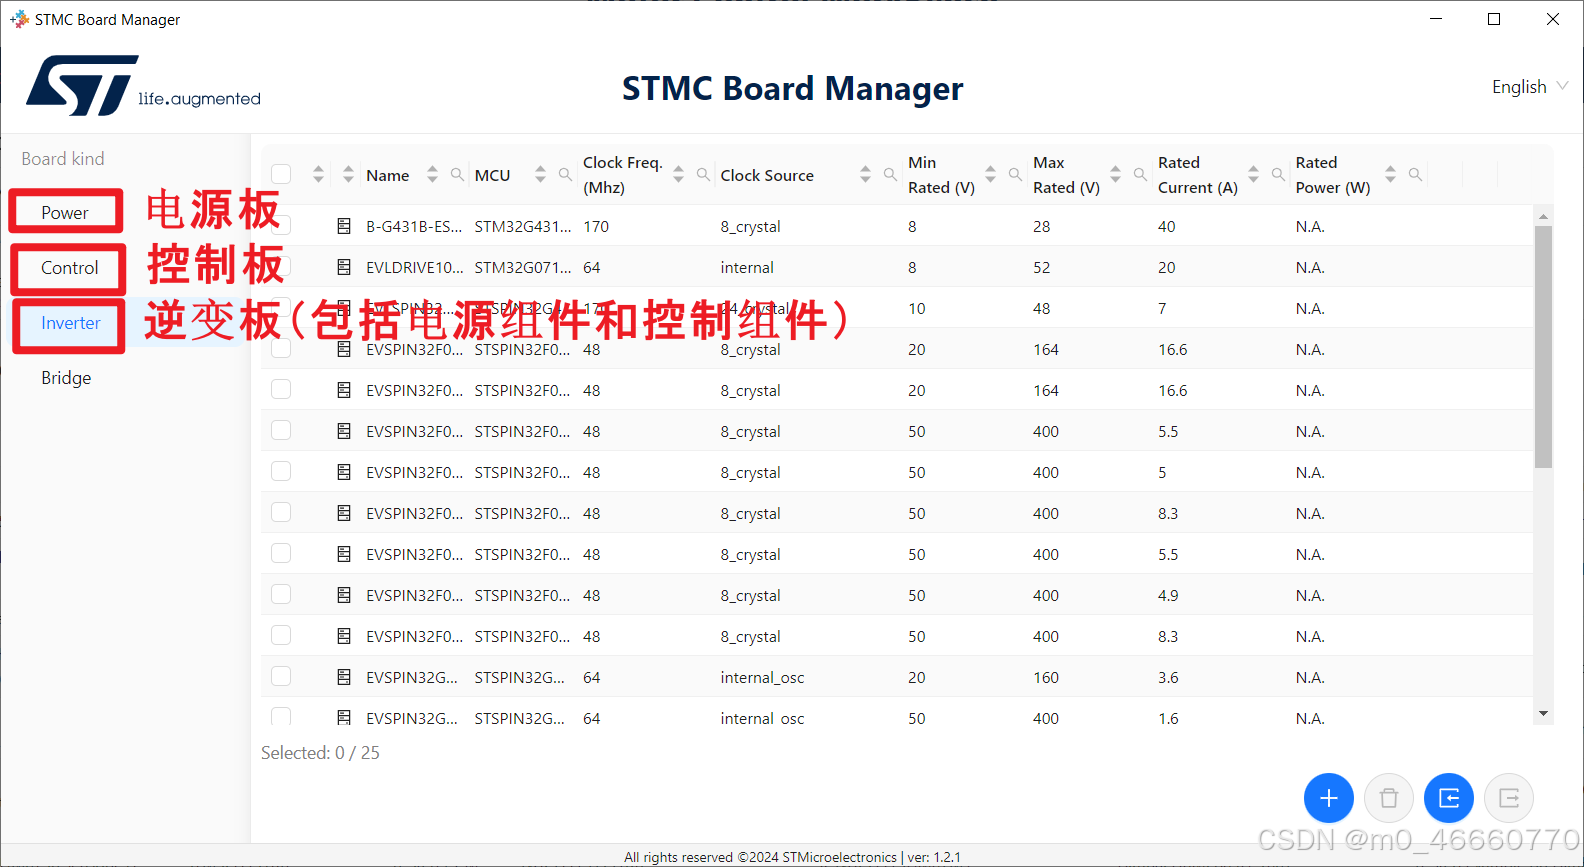1584x867 pixels.
Task: Click the vertical scrollbar thumb
Action: pos(1543,347)
